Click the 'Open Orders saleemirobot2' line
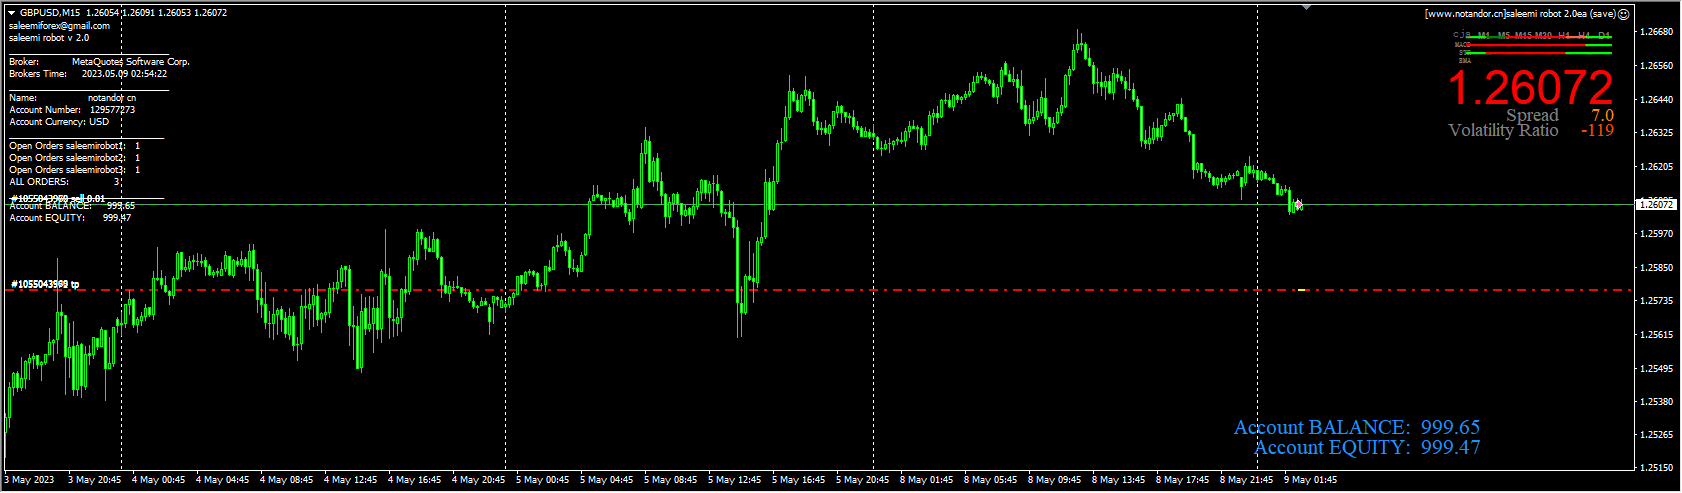The width and height of the screenshot is (1682, 493). click(x=74, y=158)
